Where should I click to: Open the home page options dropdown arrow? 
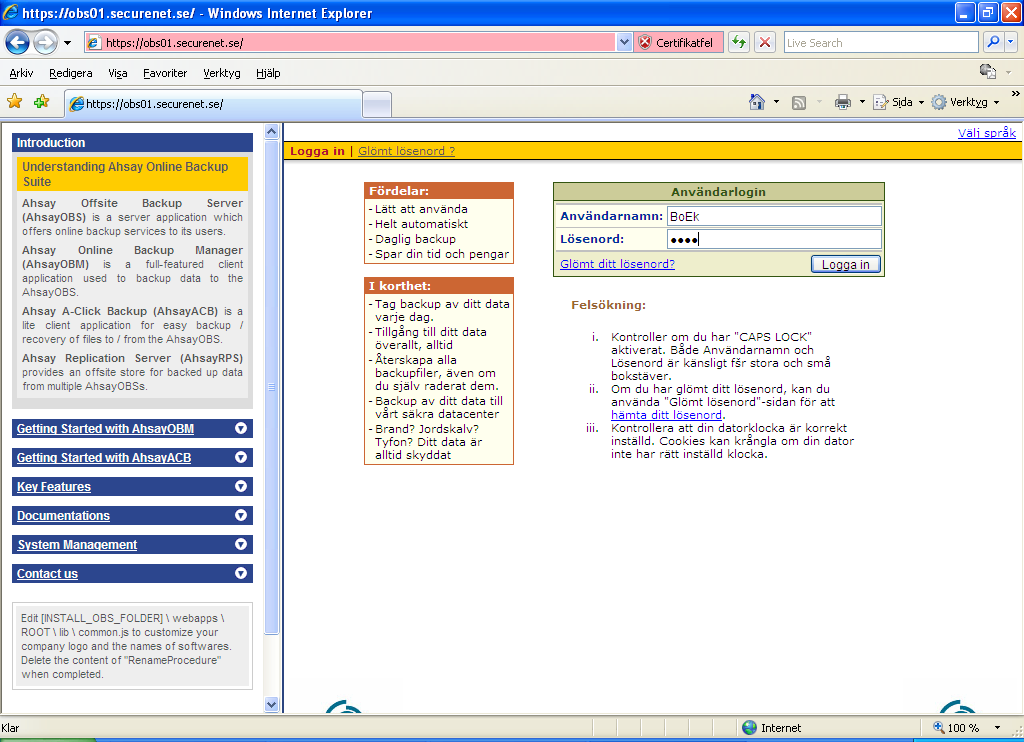(776, 102)
